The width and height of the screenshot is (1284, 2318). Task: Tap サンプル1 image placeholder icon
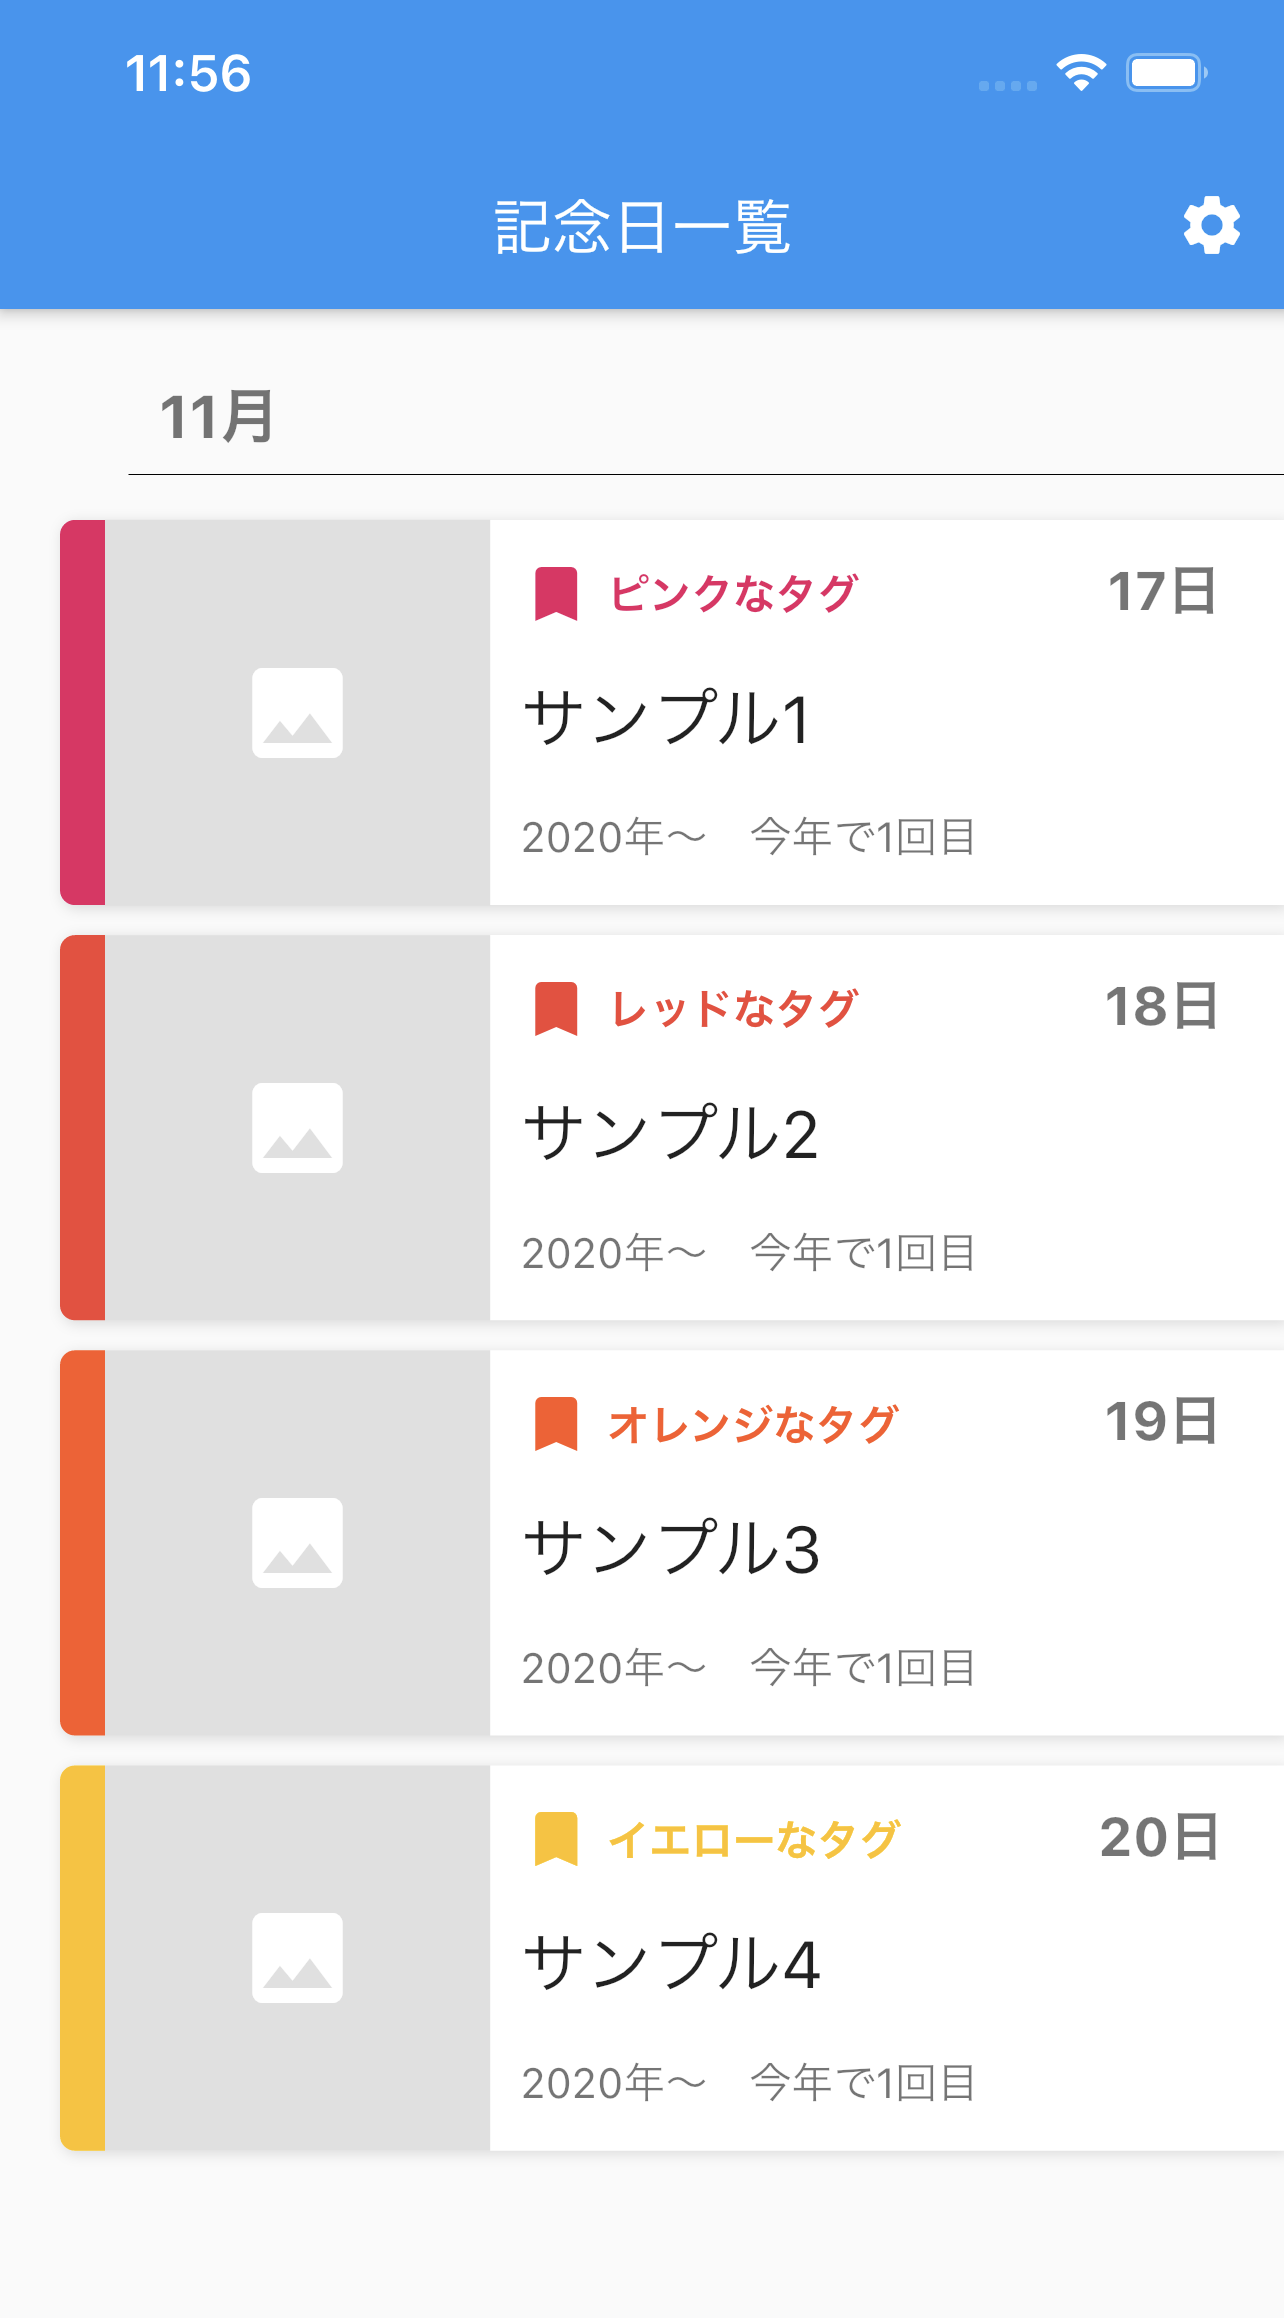(x=297, y=713)
